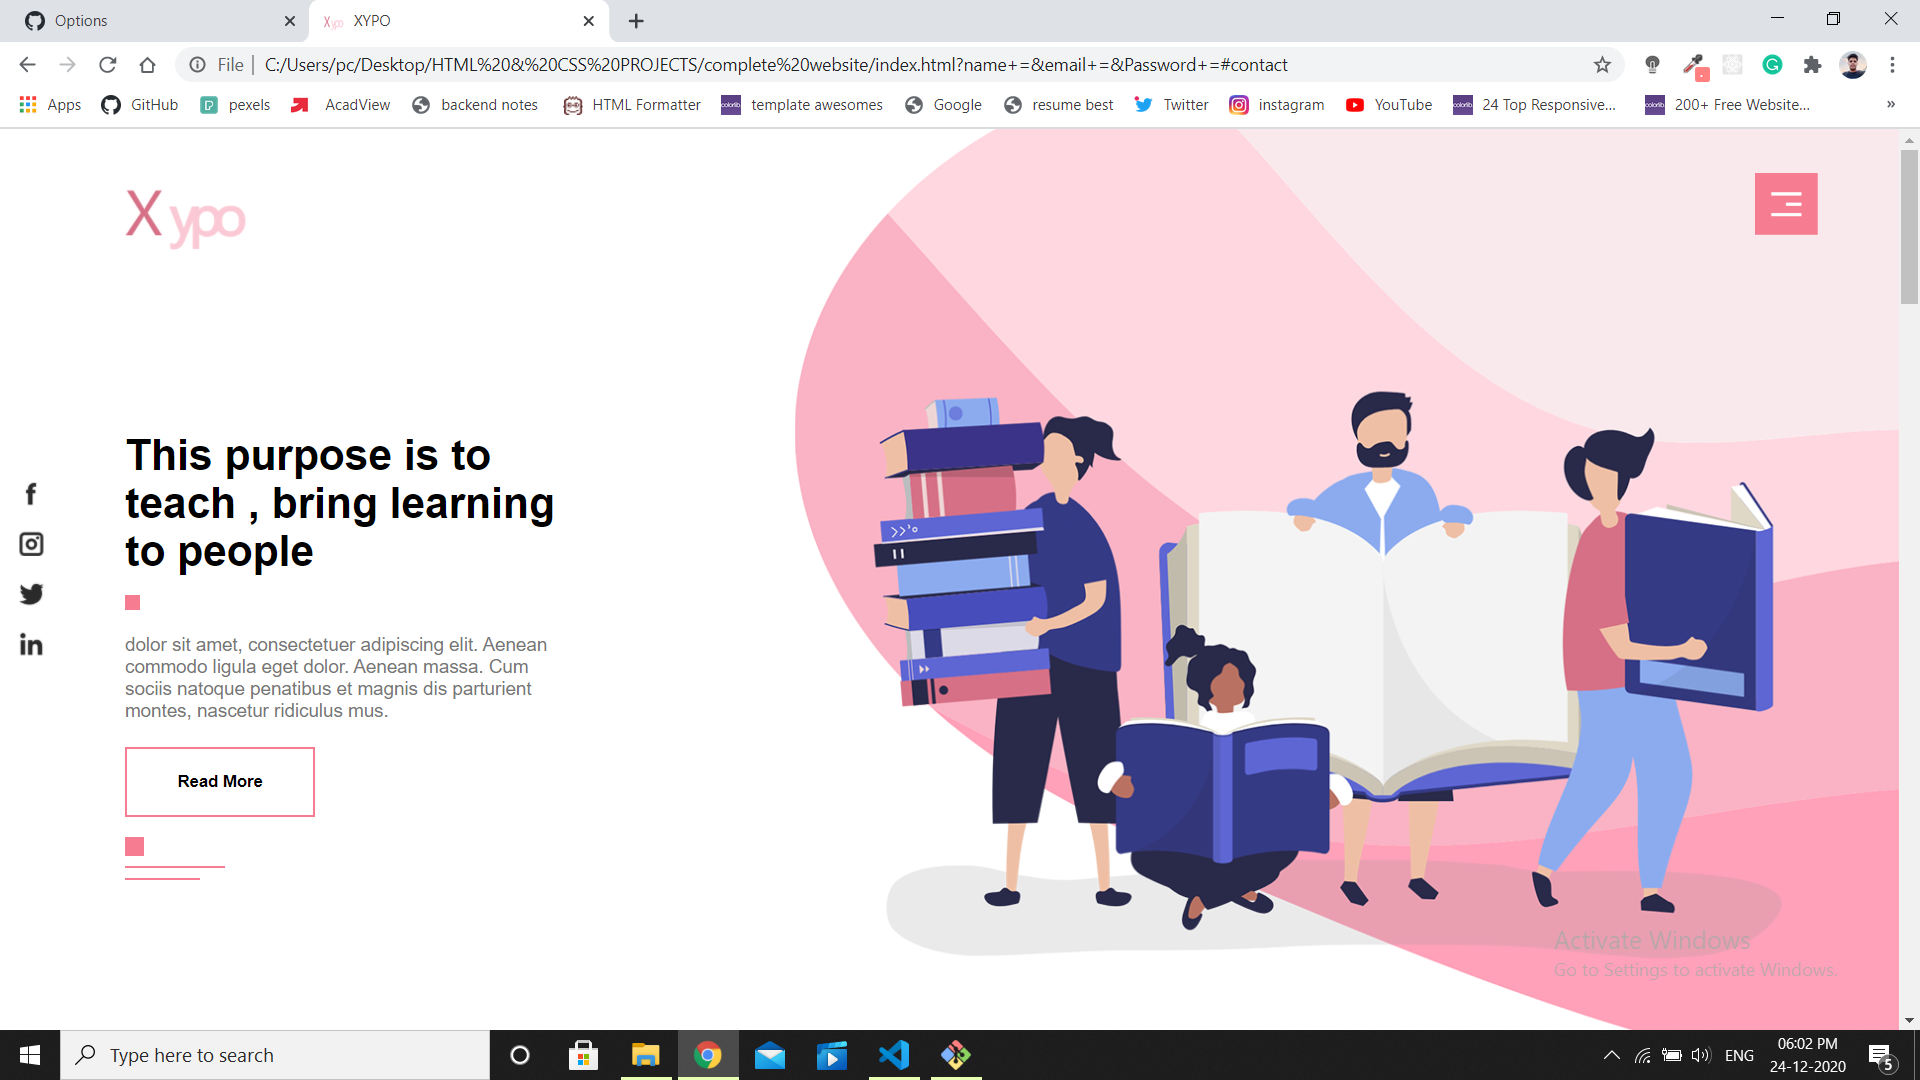Bookmark page with the star icon
The height and width of the screenshot is (1080, 1920).
click(x=1602, y=65)
